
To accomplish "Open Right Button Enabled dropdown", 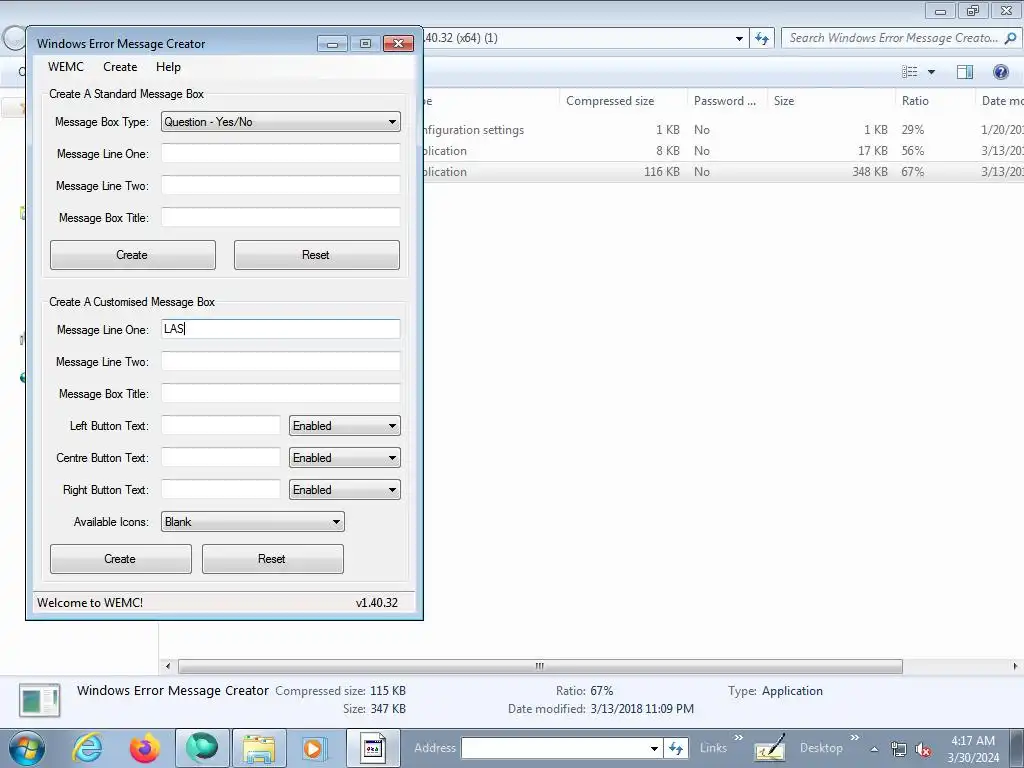I will (345, 490).
